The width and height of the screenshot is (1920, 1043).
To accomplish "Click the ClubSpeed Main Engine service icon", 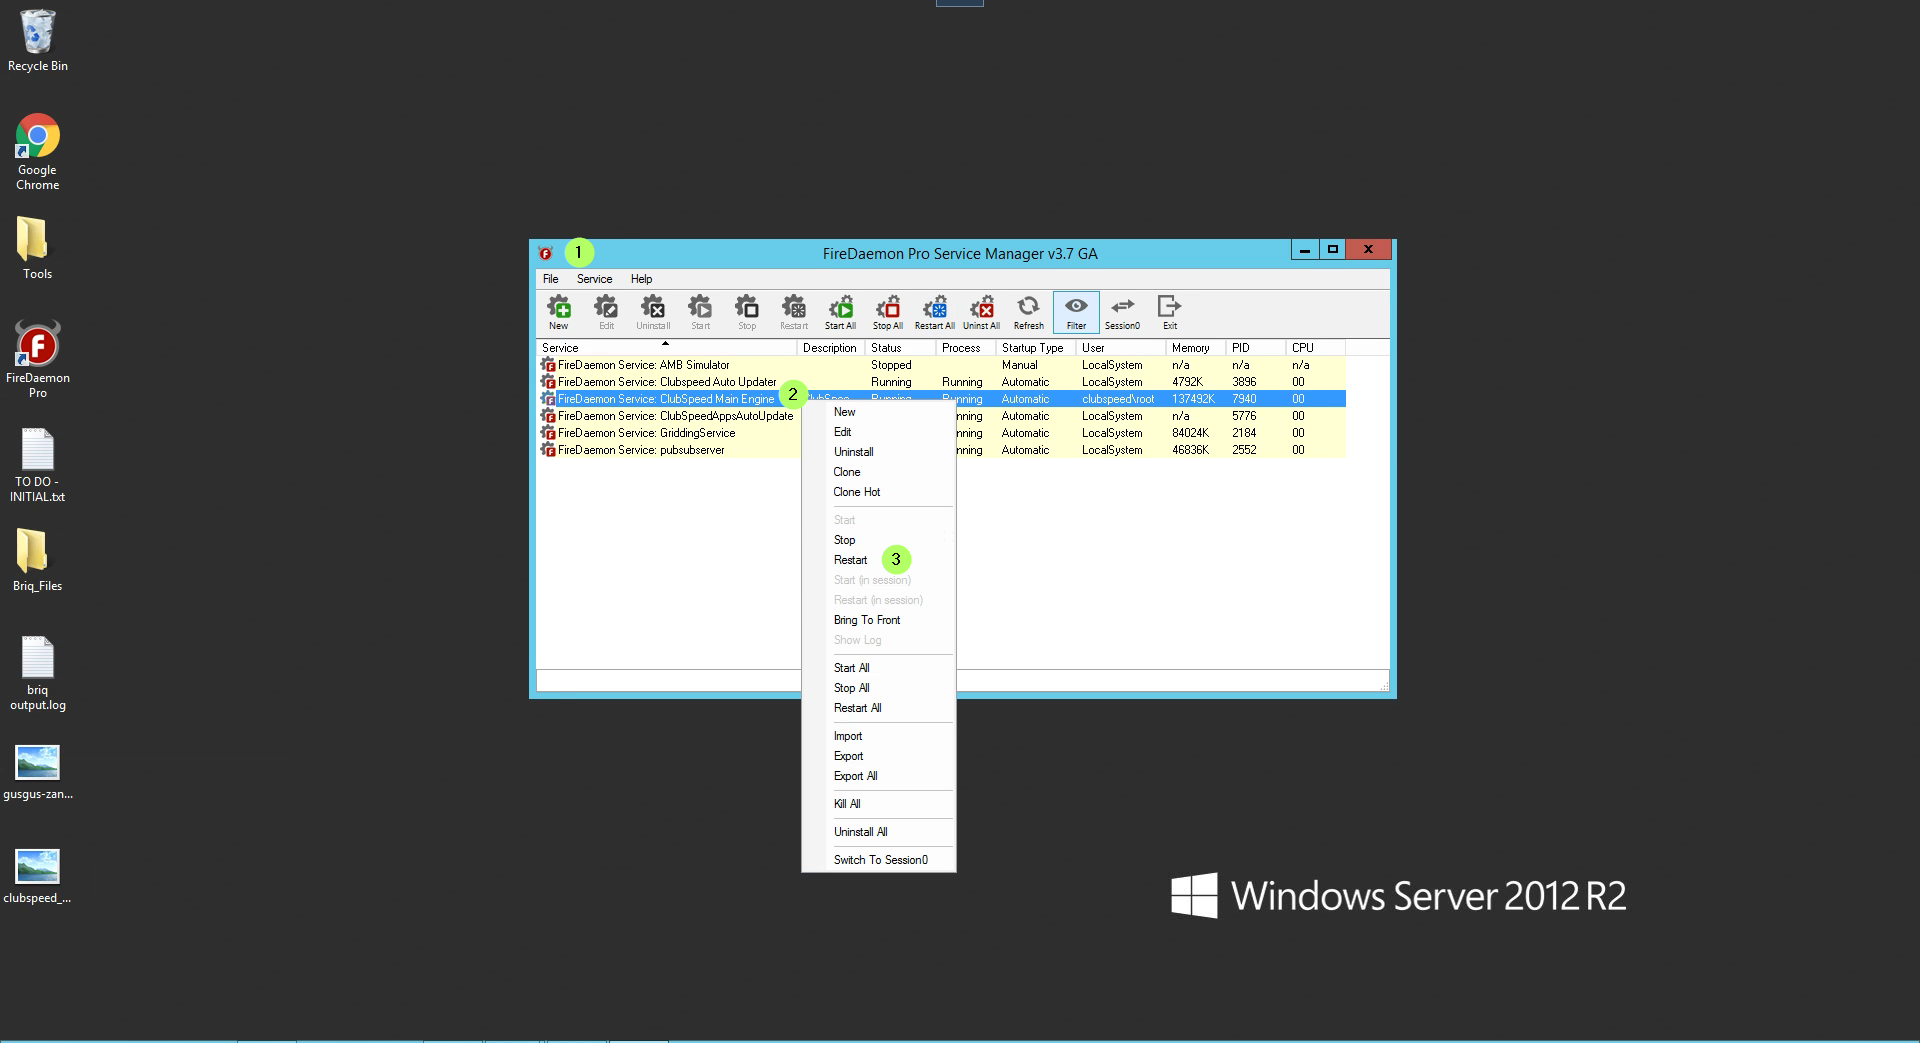I will pos(548,399).
